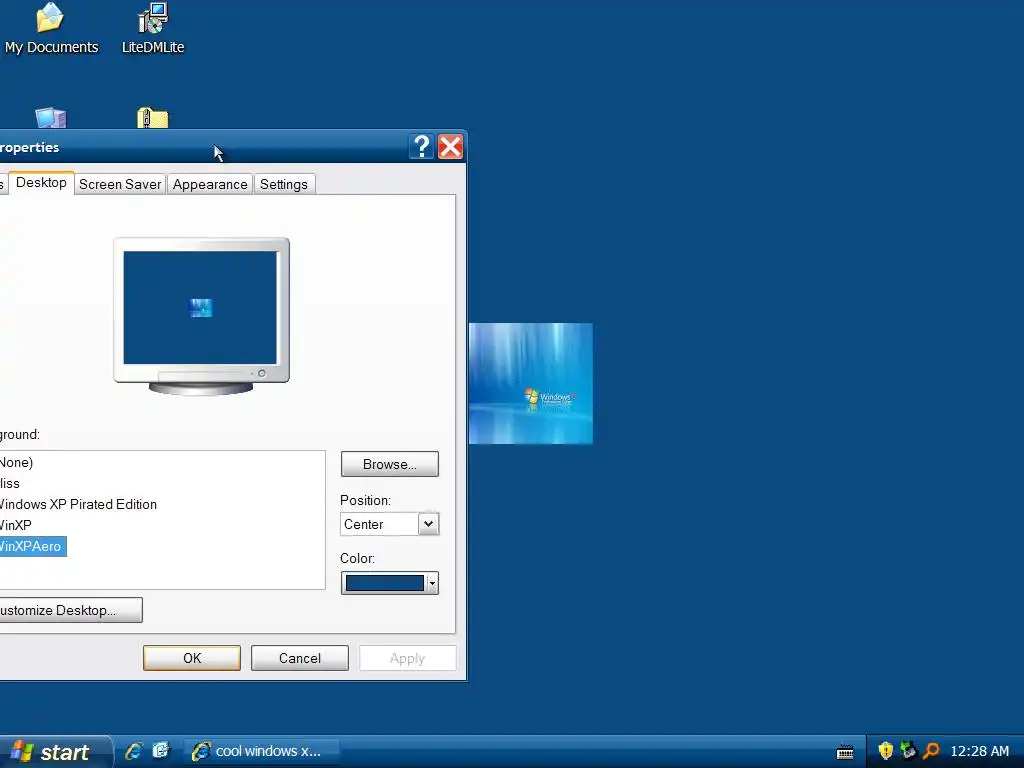Click the on-screen keyboard taskbar icon

[845, 752]
